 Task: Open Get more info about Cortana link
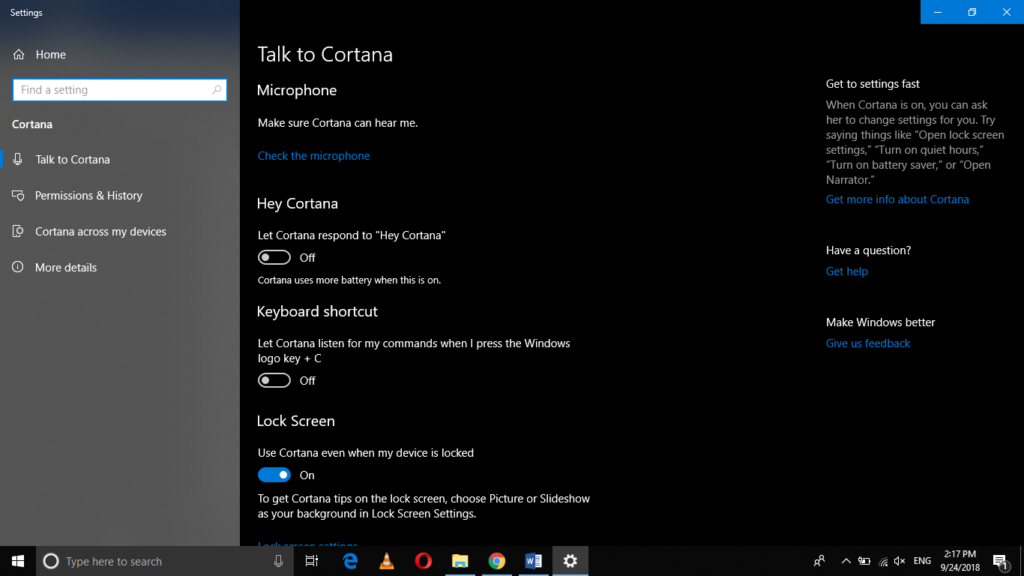[897, 199]
